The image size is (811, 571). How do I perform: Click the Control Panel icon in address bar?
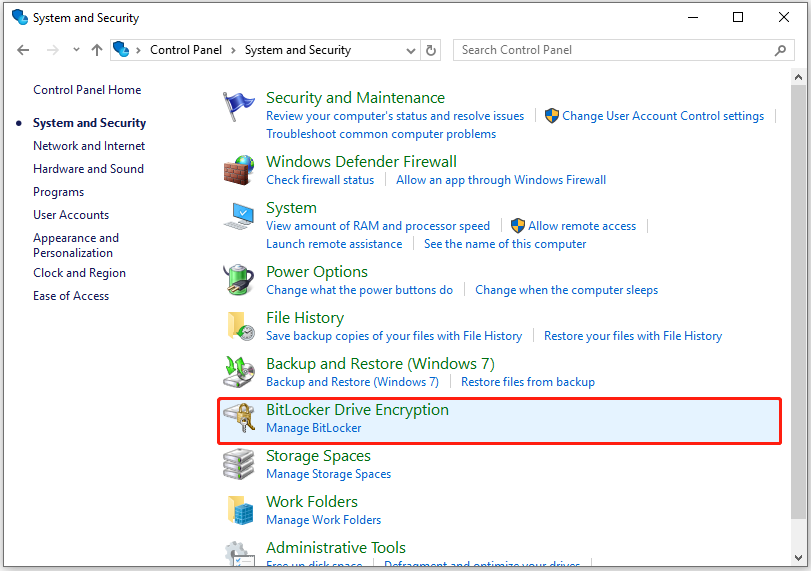tap(121, 50)
